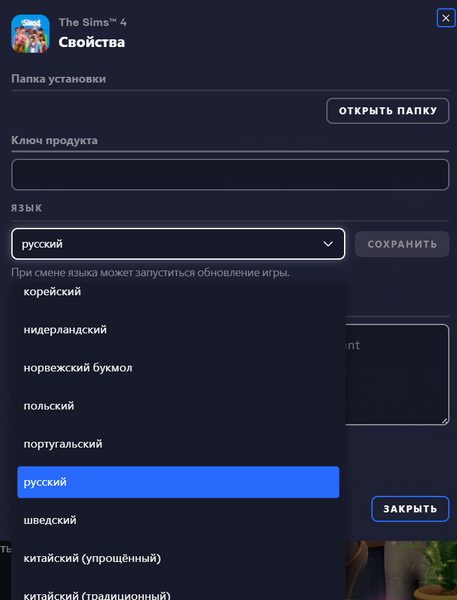
Task: Open the install folder via ОТКРЫТЬ ПАПКУ
Action: point(388,111)
